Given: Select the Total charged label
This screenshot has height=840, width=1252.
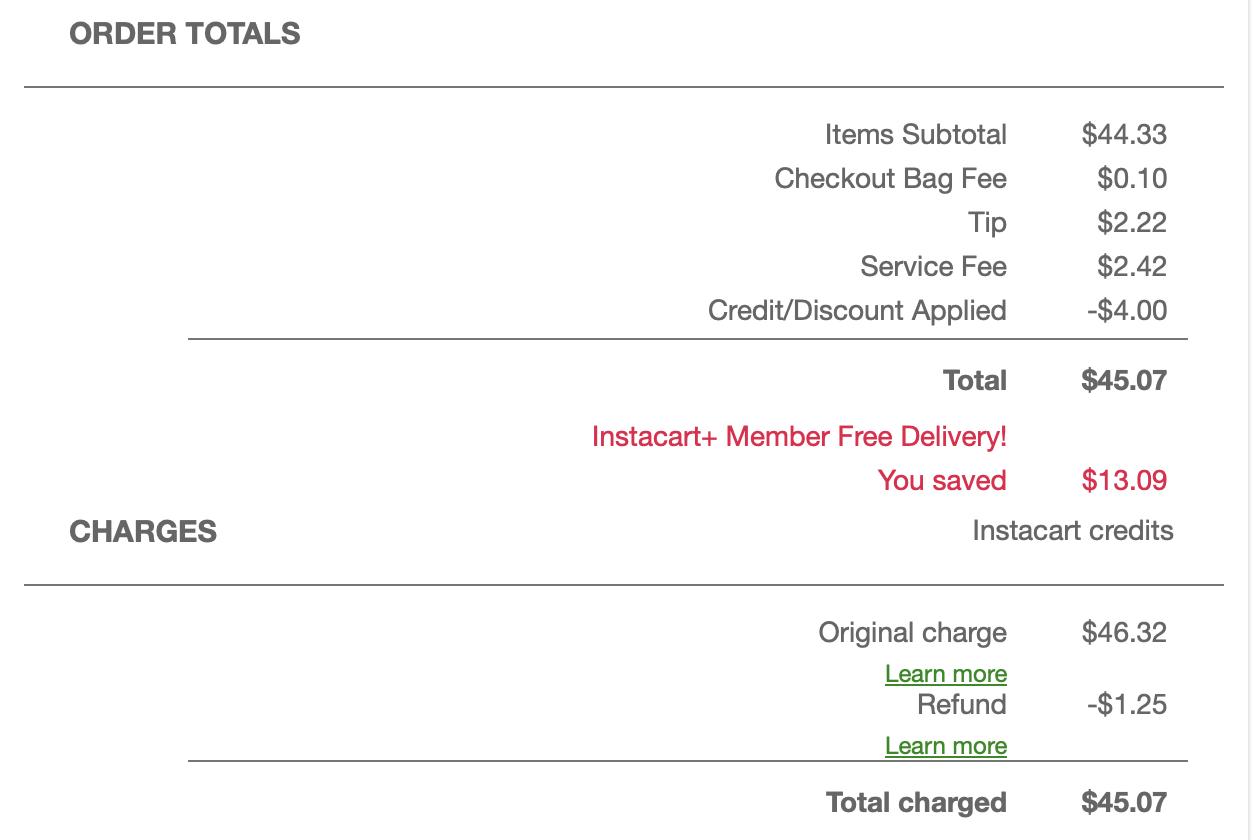Looking at the screenshot, I should 916,802.
